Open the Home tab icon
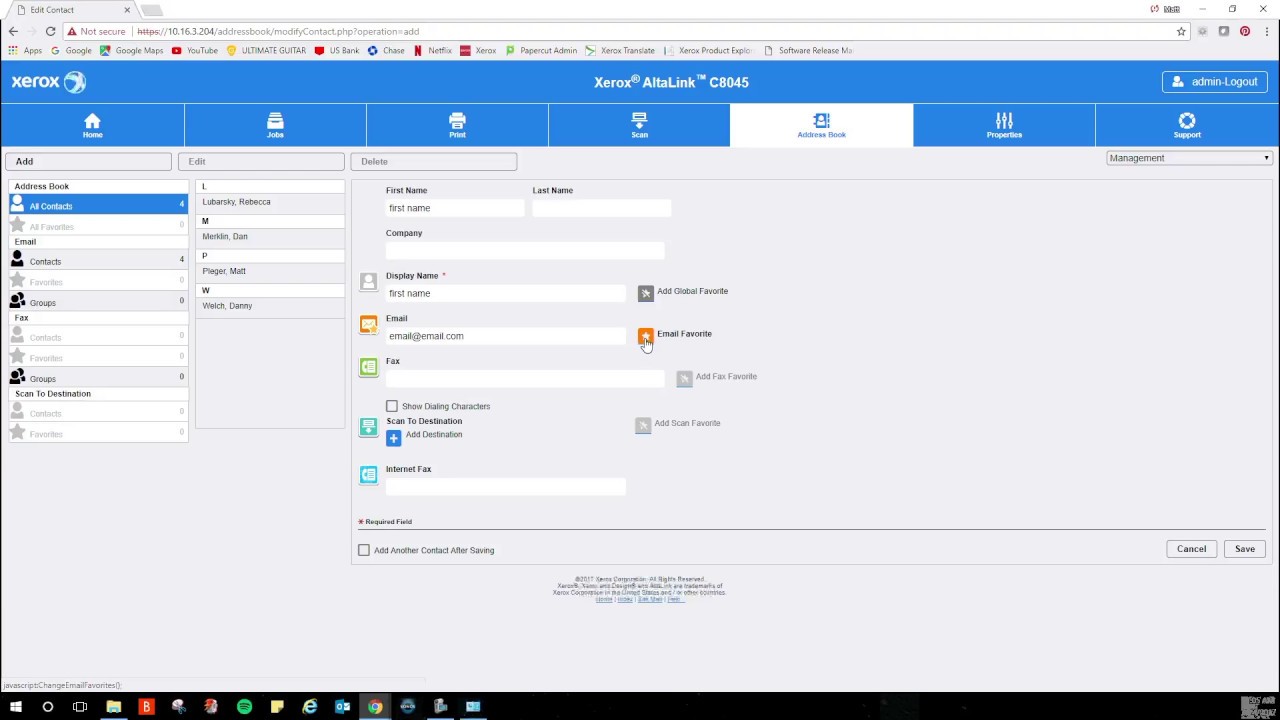1280x720 pixels. [x=92, y=120]
